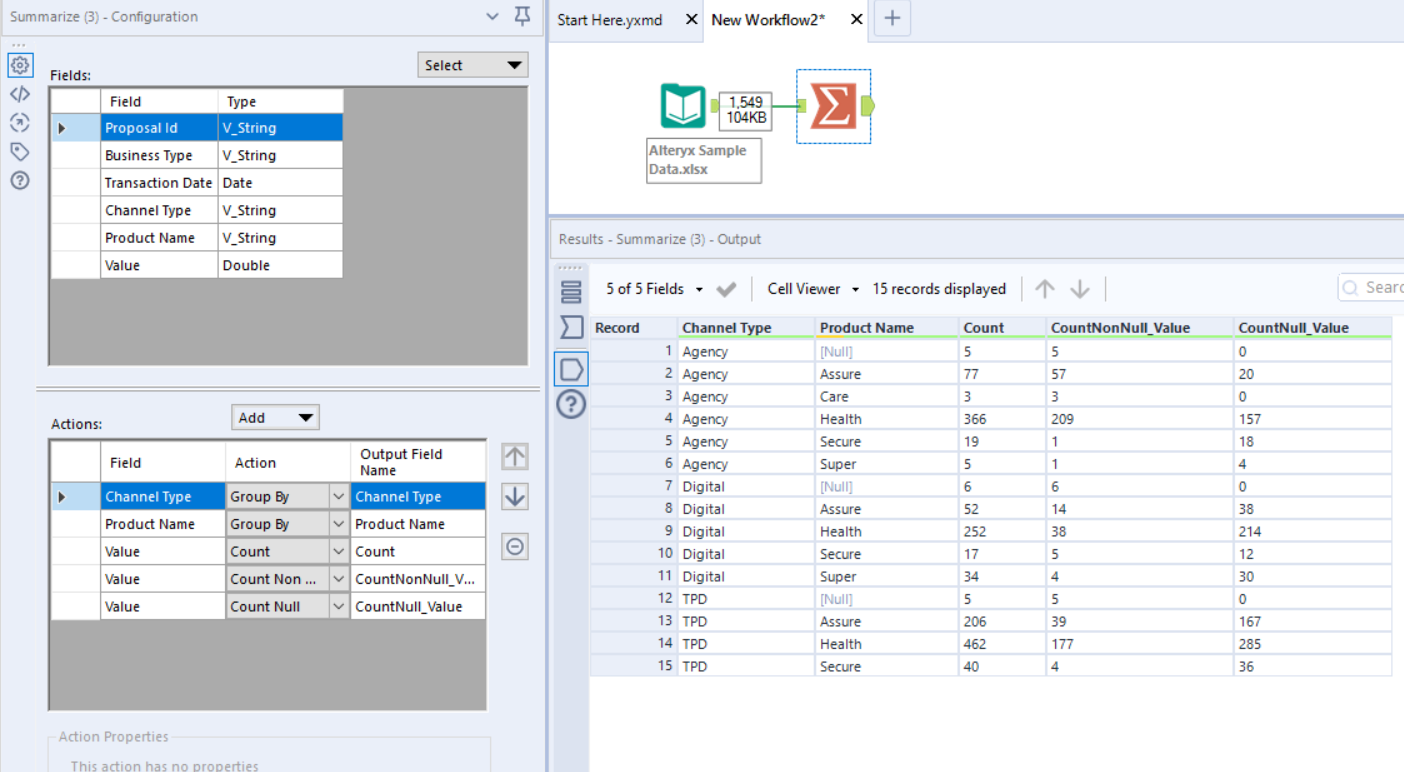Select the Input Data tool on canvas
The width and height of the screenshot is (1404, 772).
(683, 106)
